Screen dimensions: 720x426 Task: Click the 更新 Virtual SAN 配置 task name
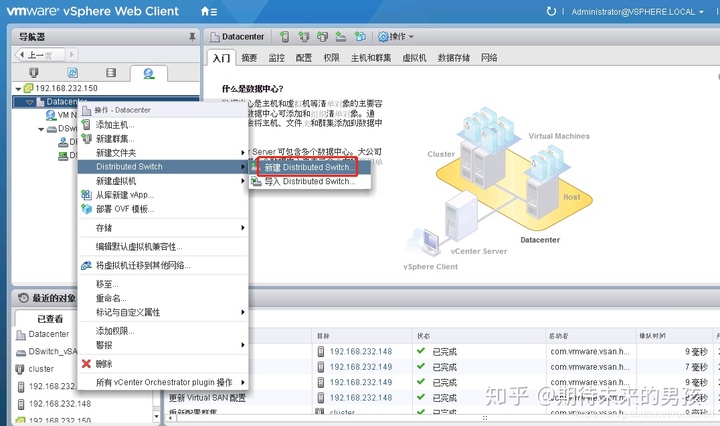pos(207,398)
